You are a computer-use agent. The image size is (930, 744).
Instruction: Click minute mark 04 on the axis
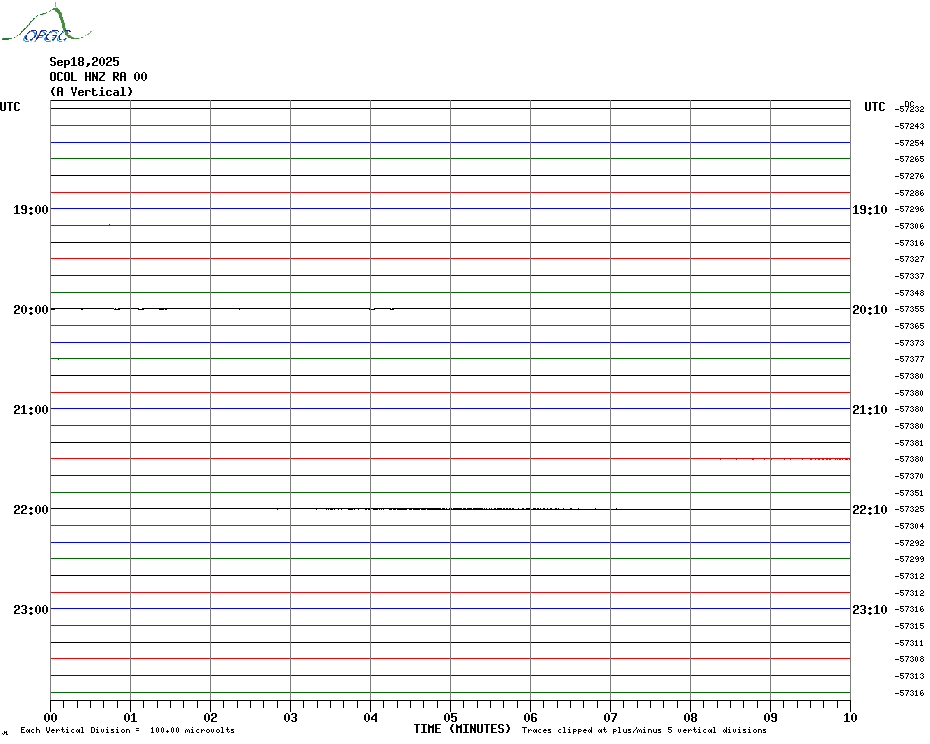click(371, 717)
